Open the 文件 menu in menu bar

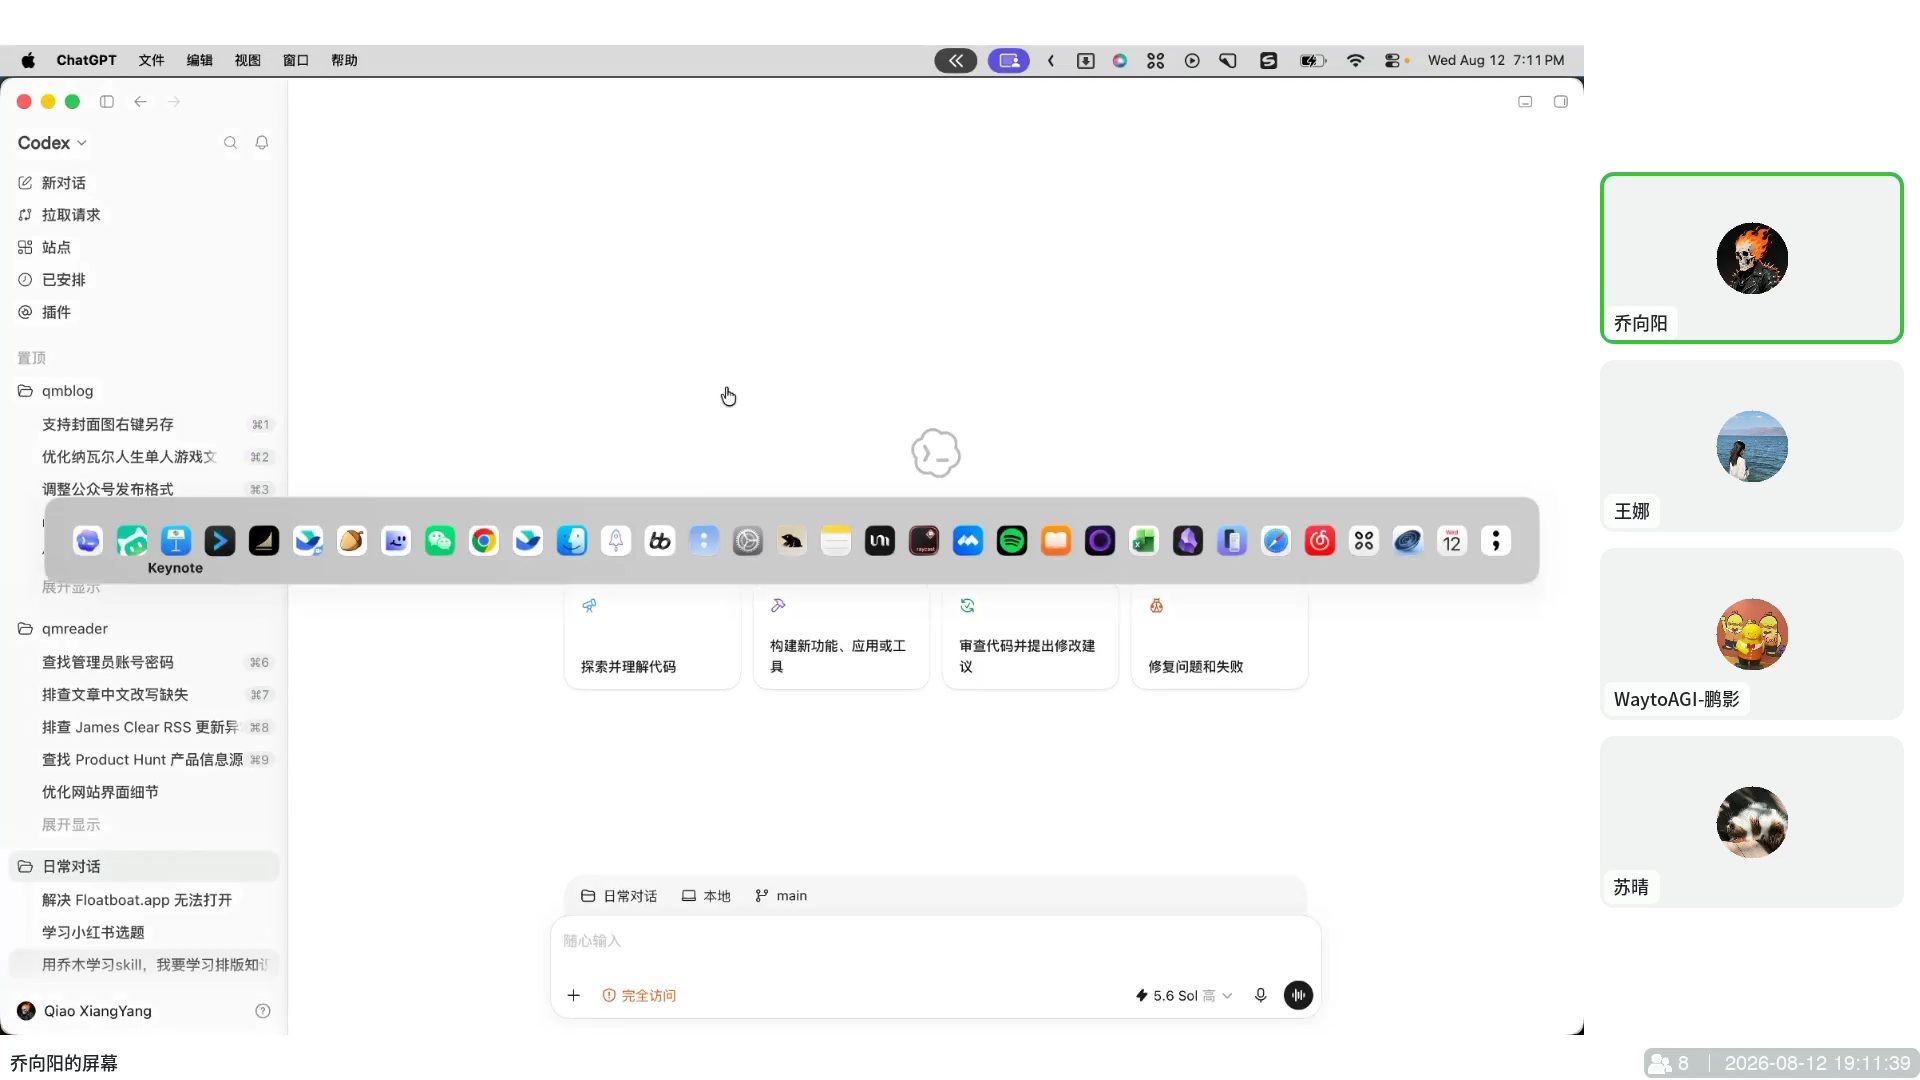click(x=151, y=60)
